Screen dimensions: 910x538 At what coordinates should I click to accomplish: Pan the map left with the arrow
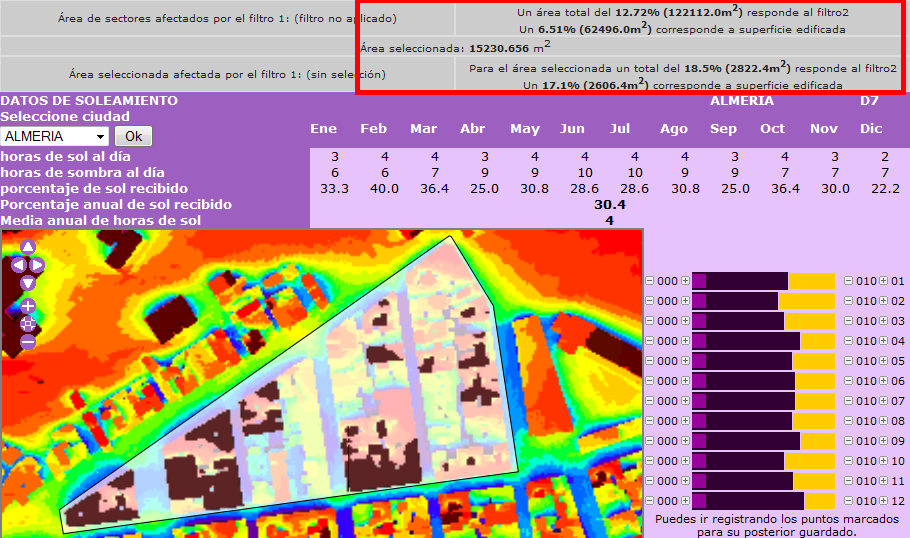point(18,265)
